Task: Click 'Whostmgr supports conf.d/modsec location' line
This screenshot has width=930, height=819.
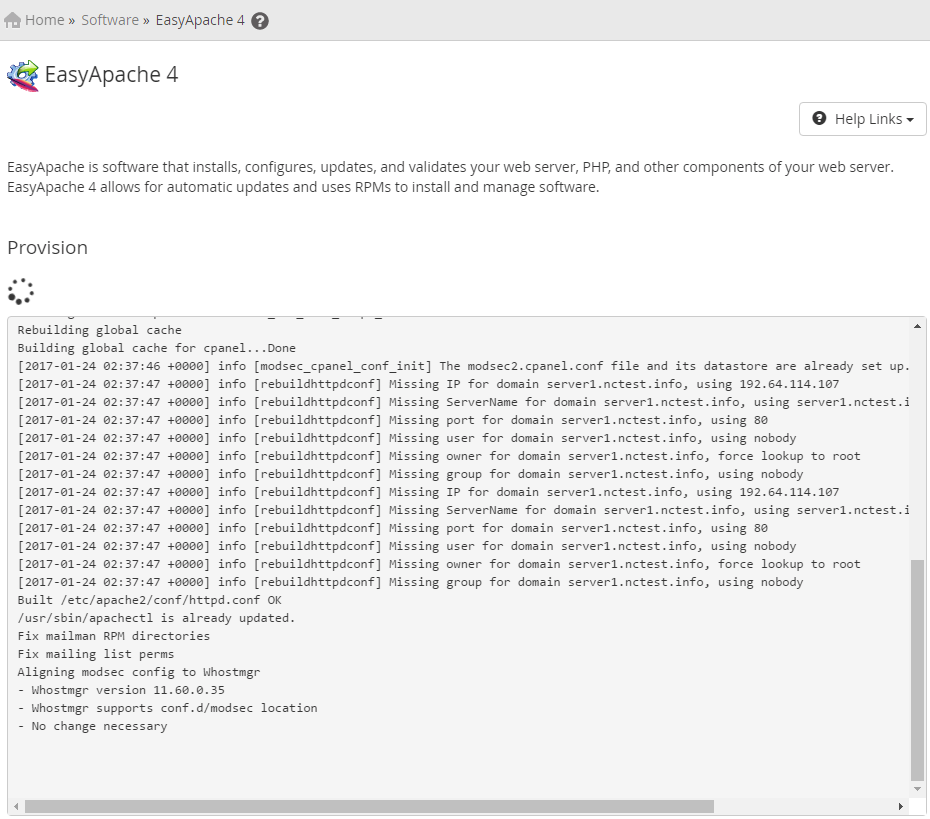Action: click(167, 708)
